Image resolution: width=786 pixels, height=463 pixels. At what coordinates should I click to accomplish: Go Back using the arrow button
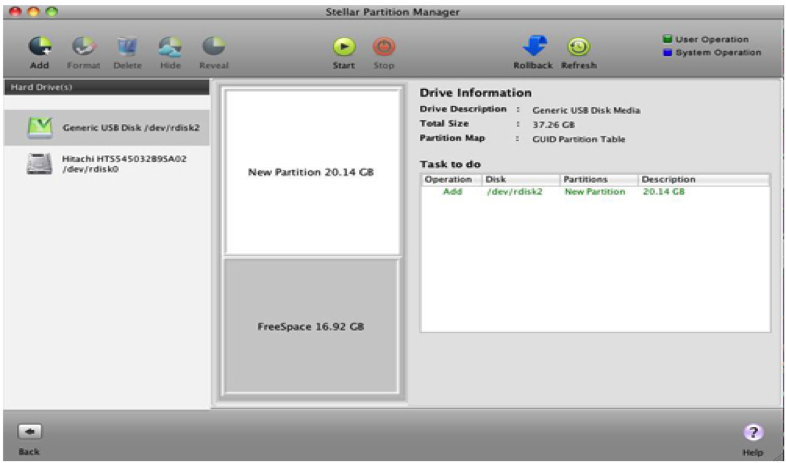tap(30, 431)
